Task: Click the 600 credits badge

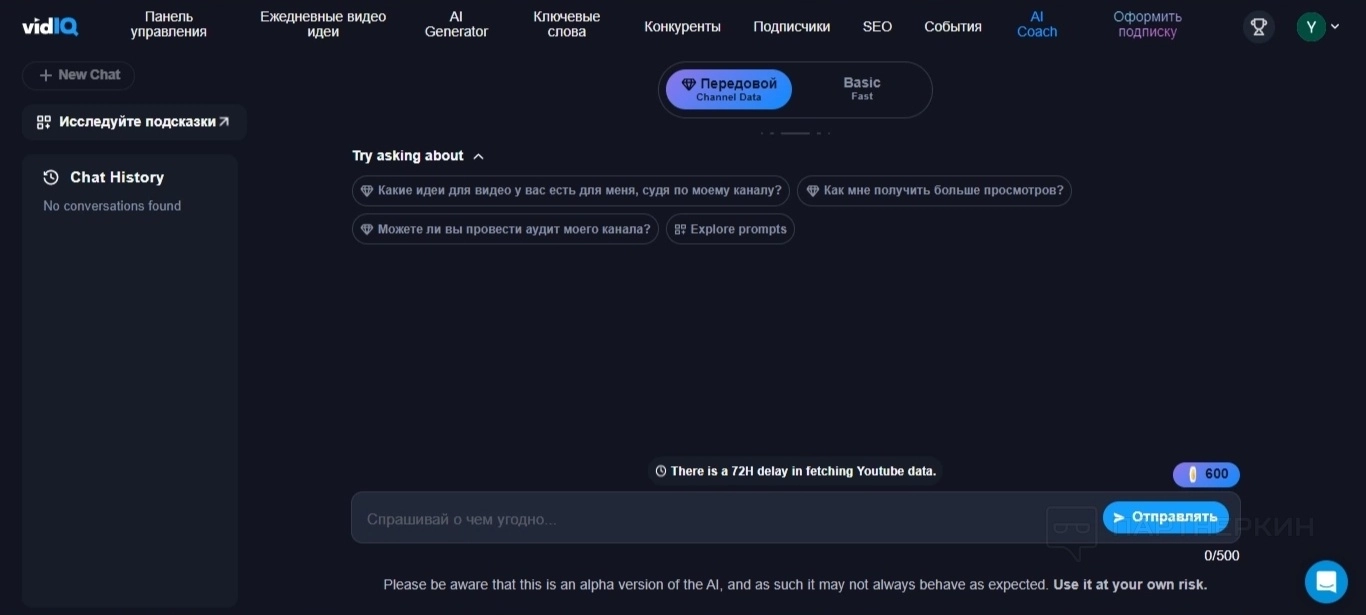Action: click(1206, 474)
